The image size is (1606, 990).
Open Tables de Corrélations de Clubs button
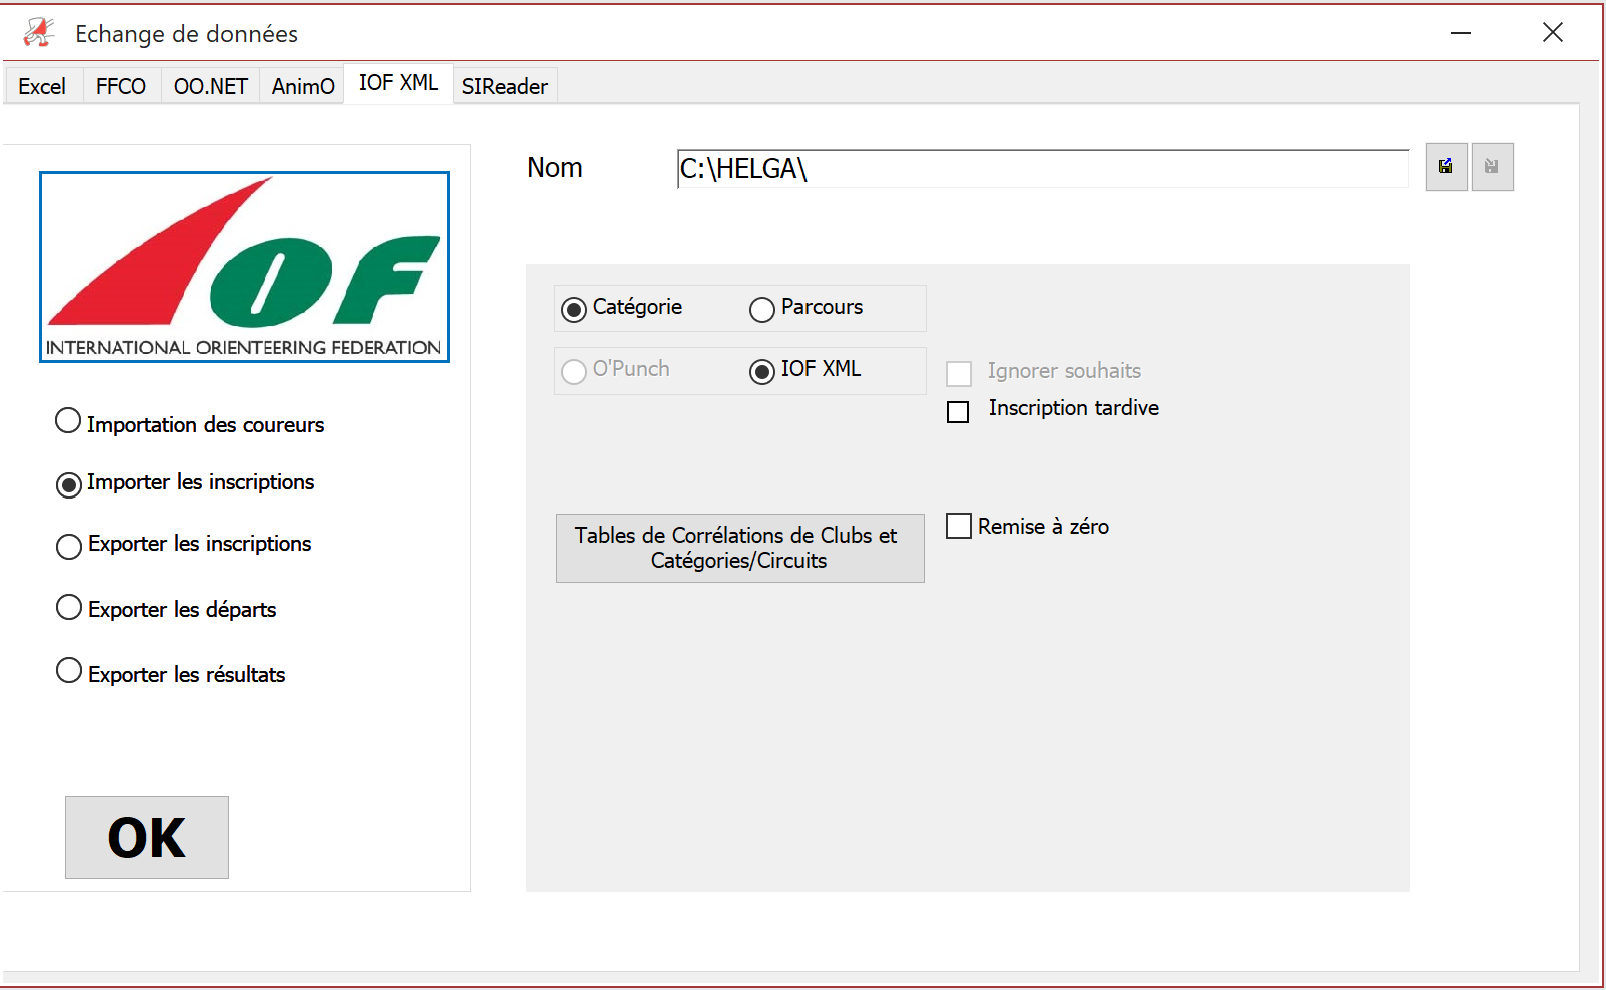740,548
